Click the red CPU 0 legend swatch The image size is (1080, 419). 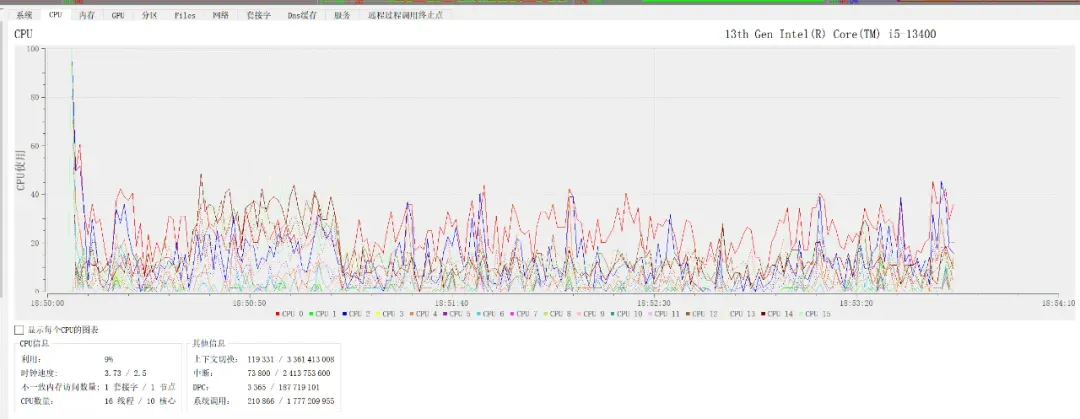tap(278, 314)
